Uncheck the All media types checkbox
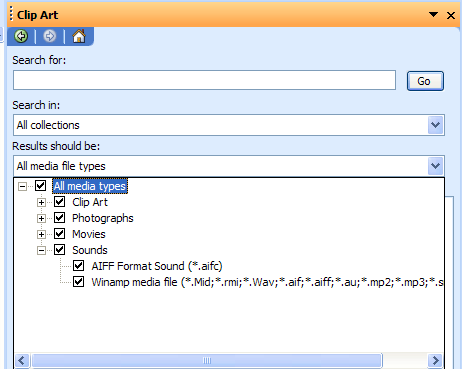 point(41,186)
